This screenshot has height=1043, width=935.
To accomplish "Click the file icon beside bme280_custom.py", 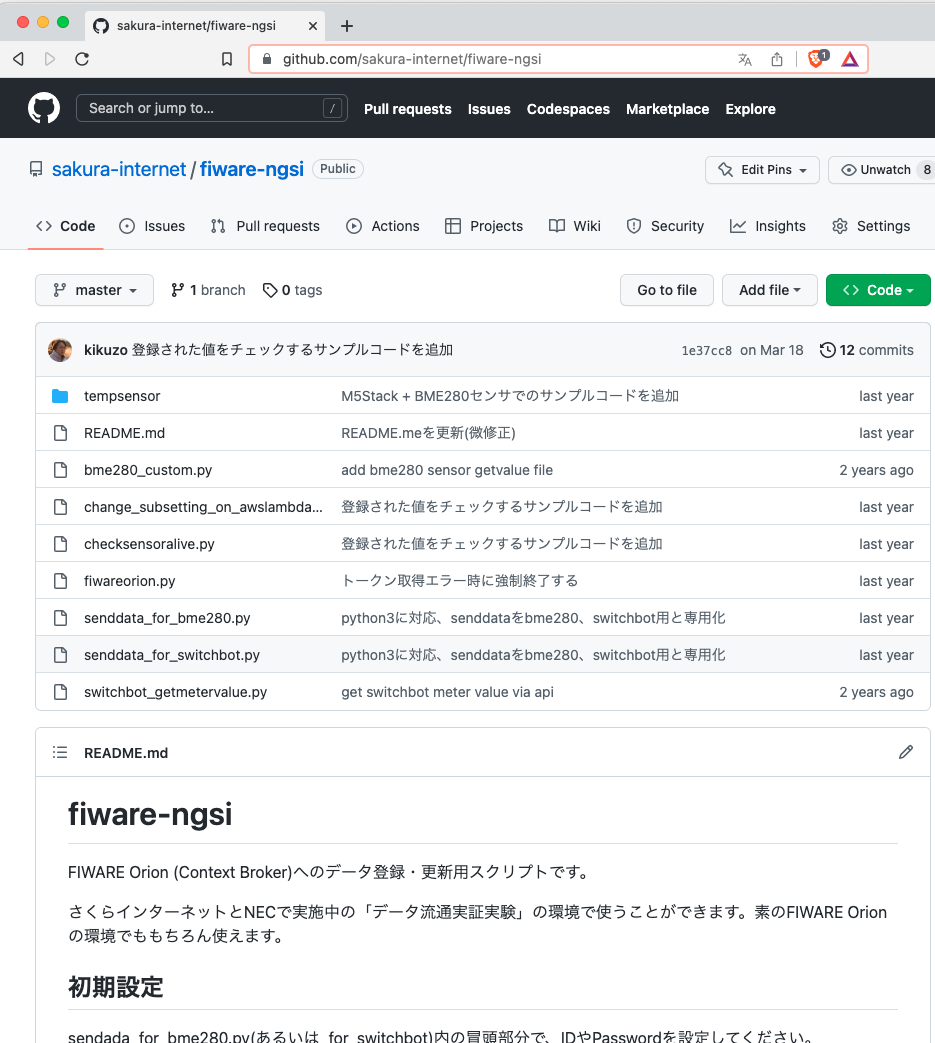I will point(61,470).
